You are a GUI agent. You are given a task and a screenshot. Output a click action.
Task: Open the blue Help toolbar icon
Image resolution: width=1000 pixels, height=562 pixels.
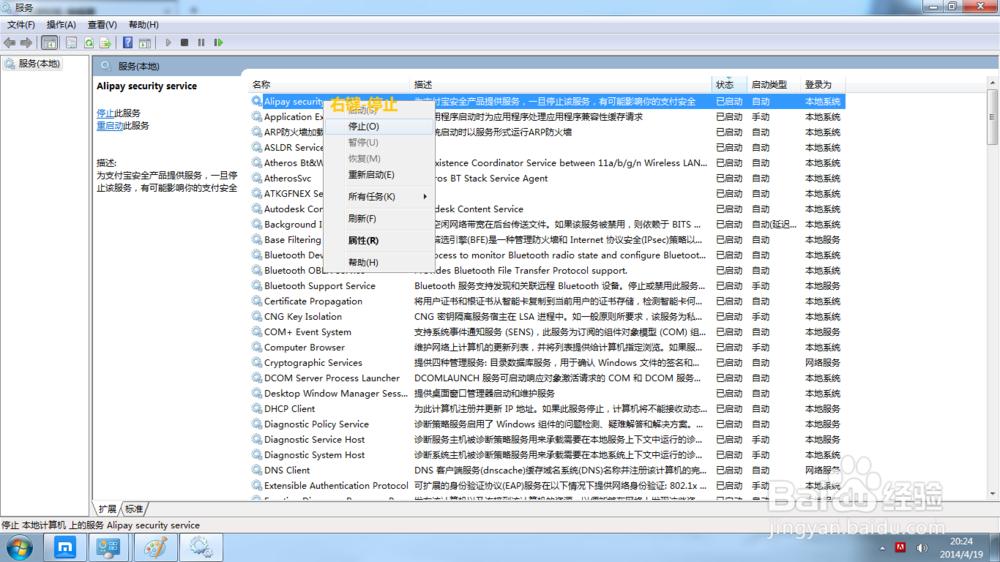point(128,43)
